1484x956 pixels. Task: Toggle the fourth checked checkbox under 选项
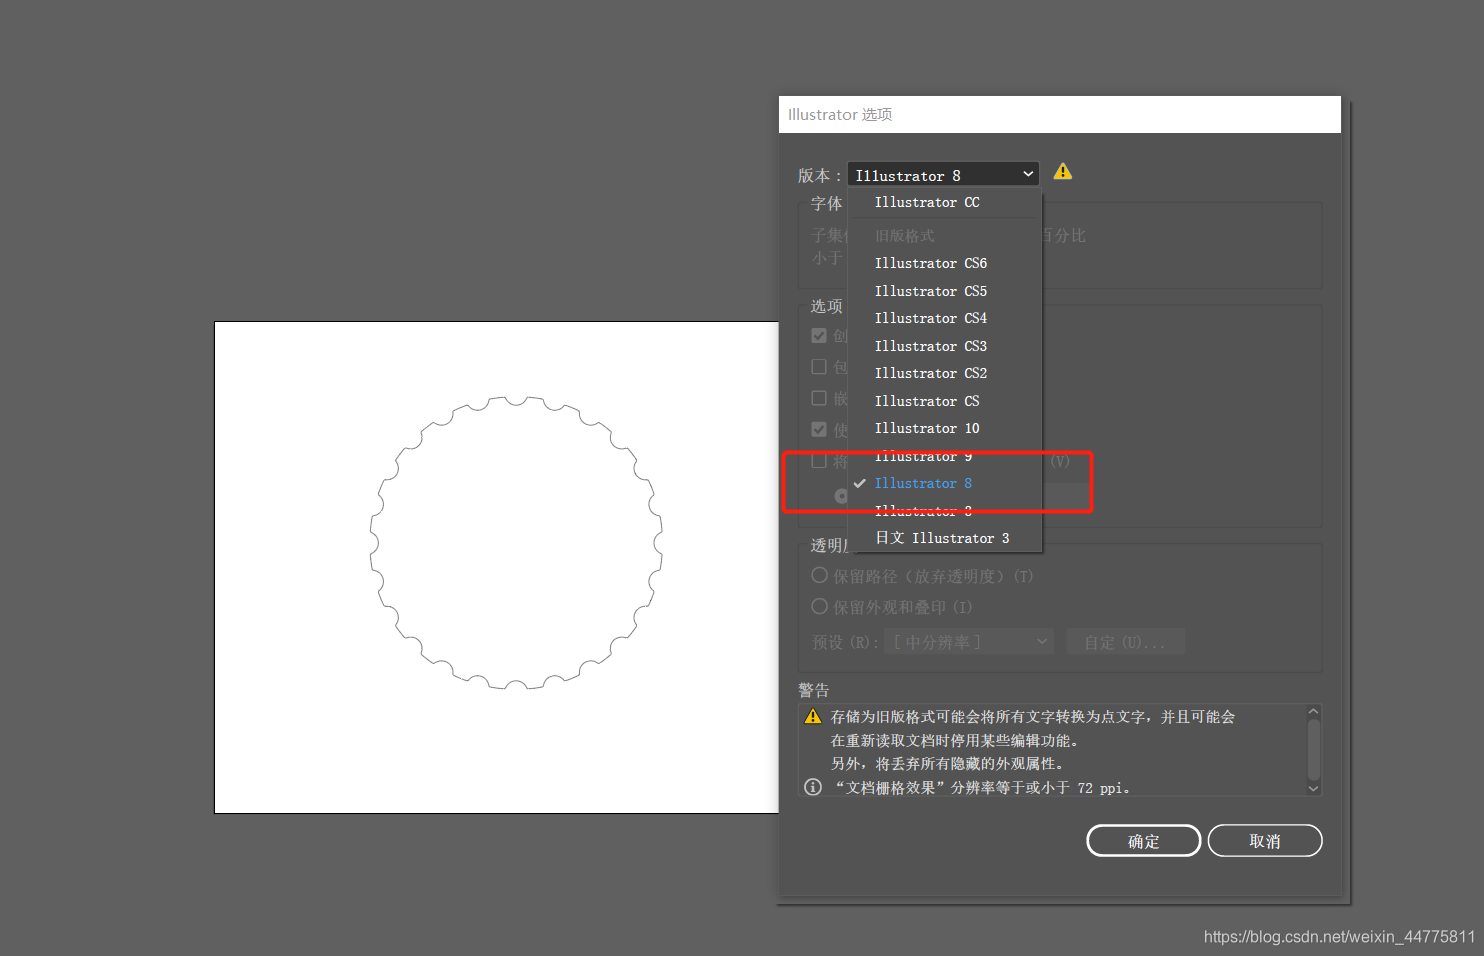click(x=819, y=429)
